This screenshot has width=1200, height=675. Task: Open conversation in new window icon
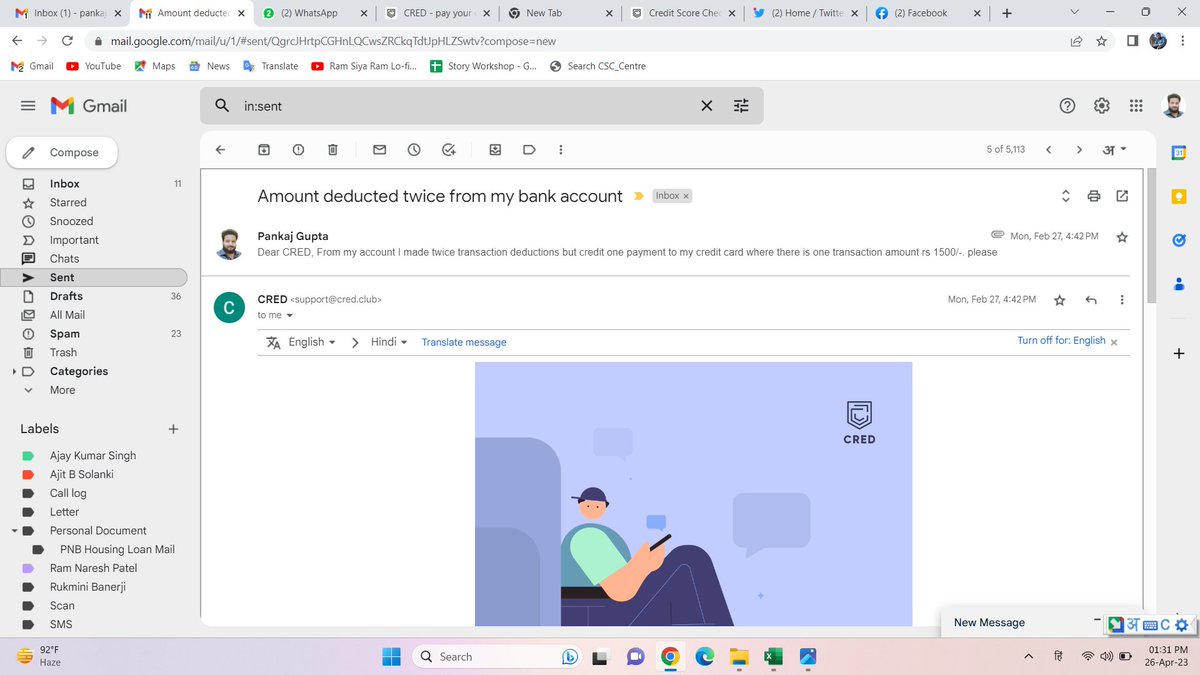click(x=1122, y=196)
